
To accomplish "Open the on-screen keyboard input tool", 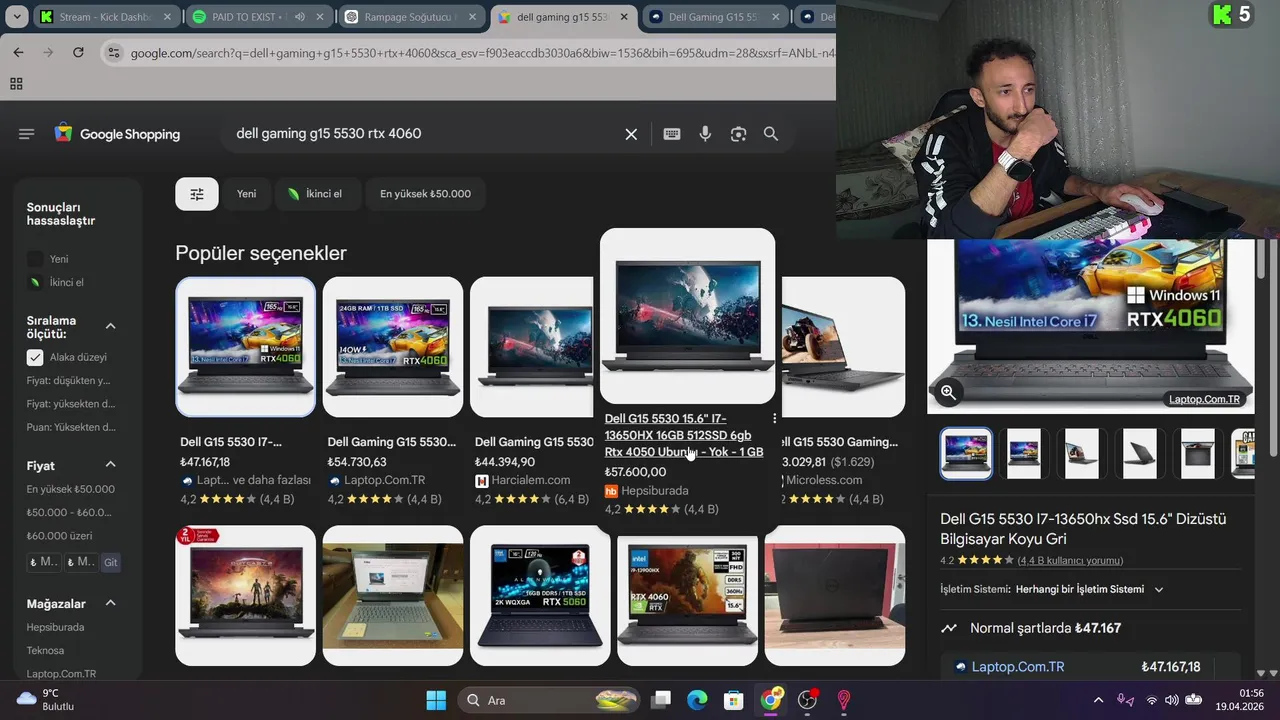I will (x=672, y=134).
